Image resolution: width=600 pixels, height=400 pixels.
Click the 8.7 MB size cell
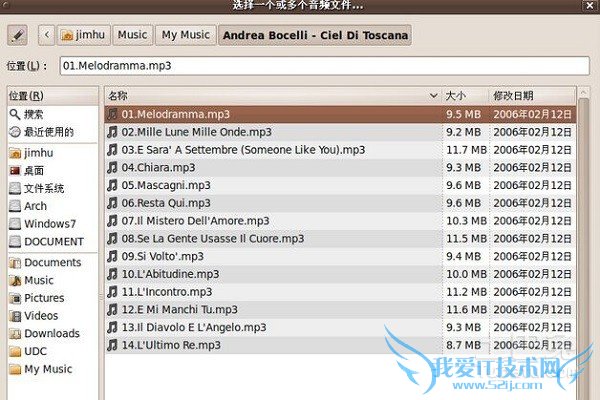click(466, 345)
